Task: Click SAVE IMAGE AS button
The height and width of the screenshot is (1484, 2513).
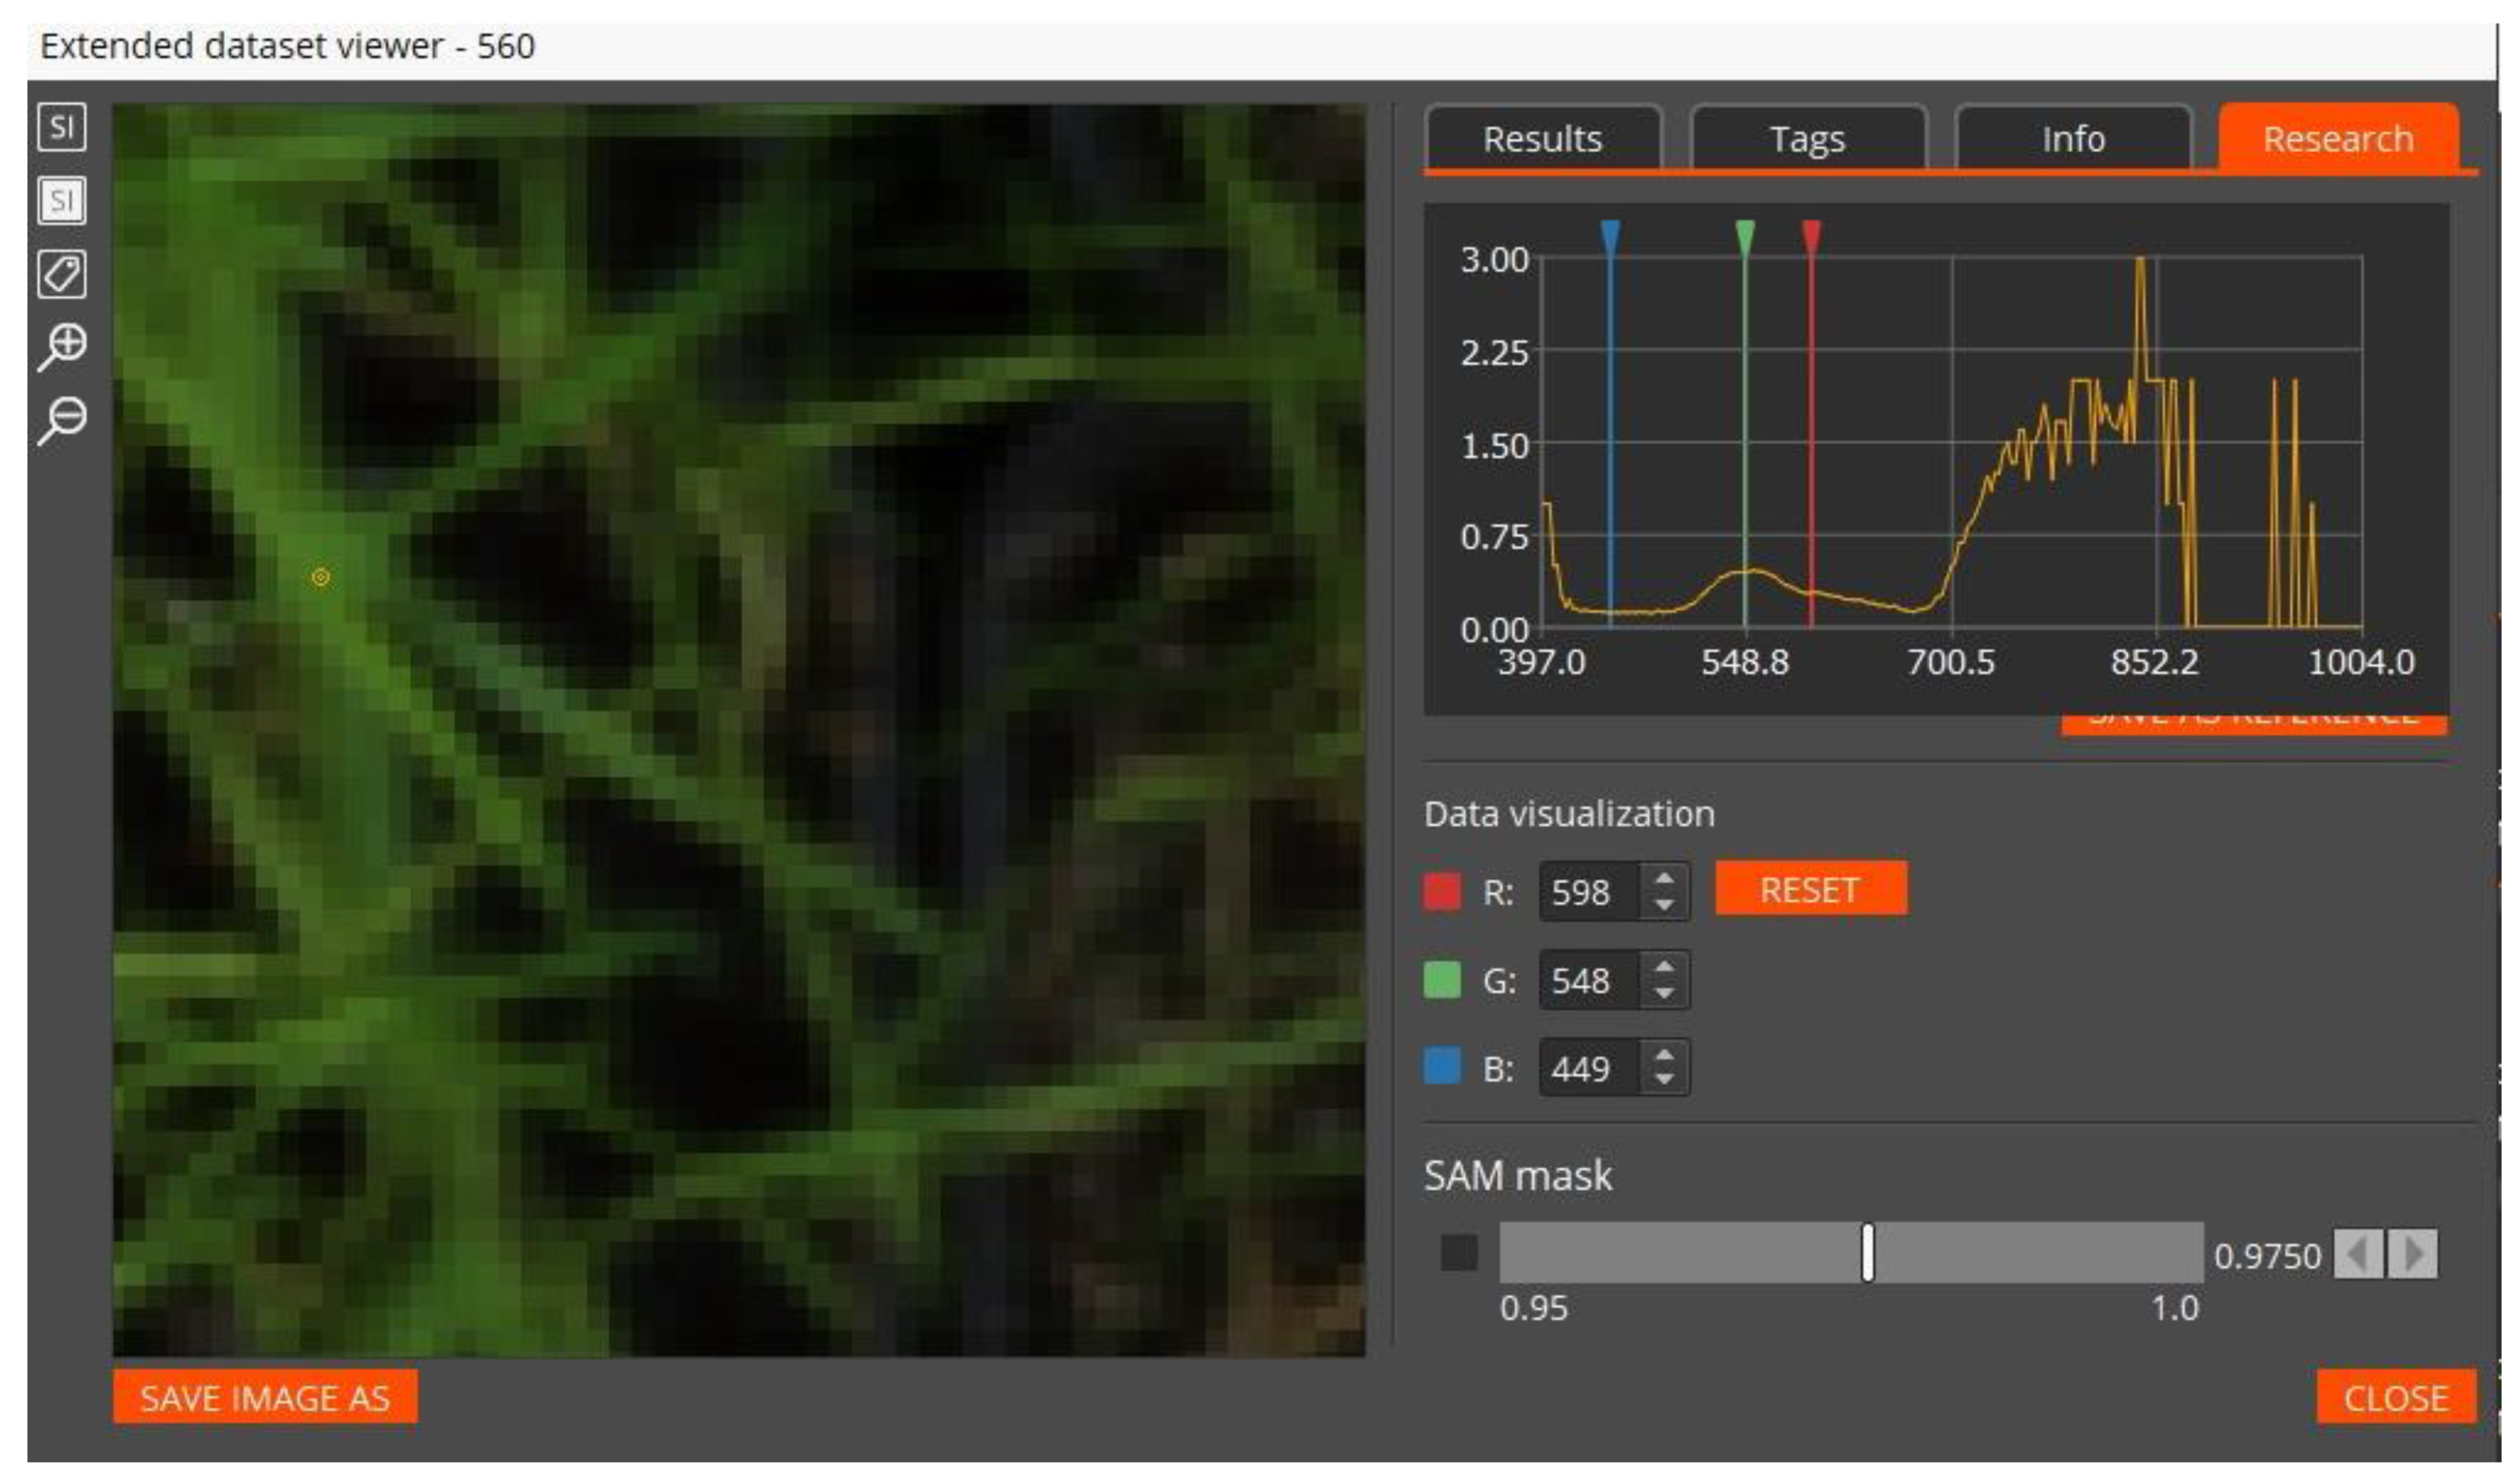Action: click(x=265, y=1397)
